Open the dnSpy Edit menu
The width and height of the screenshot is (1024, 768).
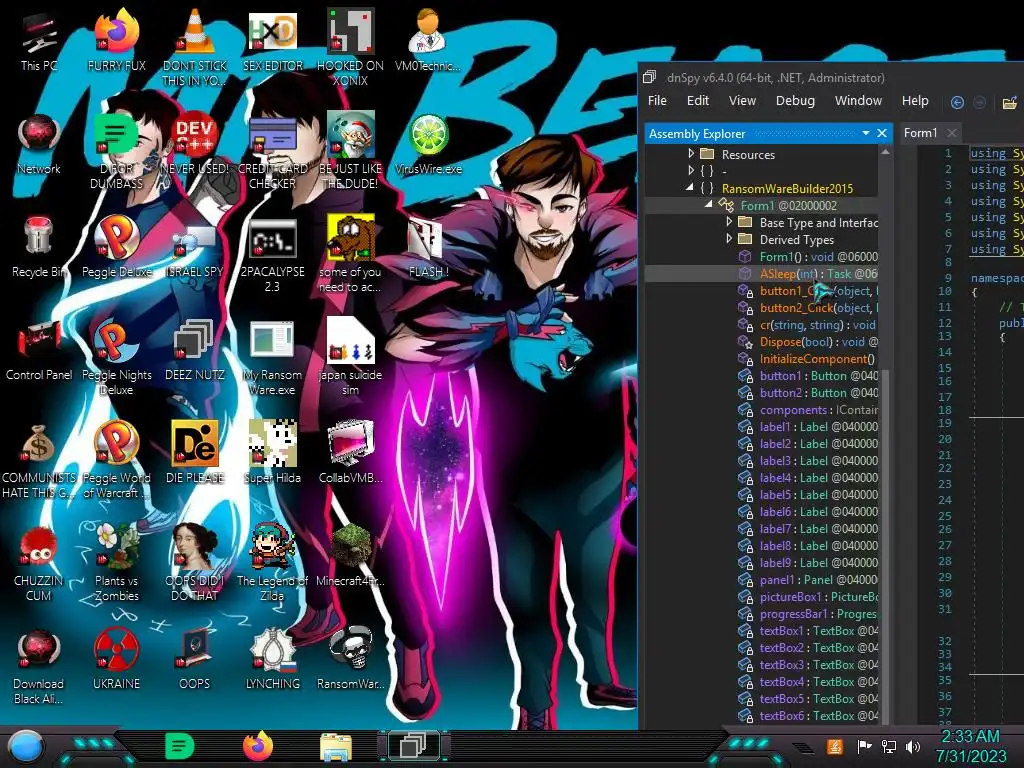(x=697, y=101)
